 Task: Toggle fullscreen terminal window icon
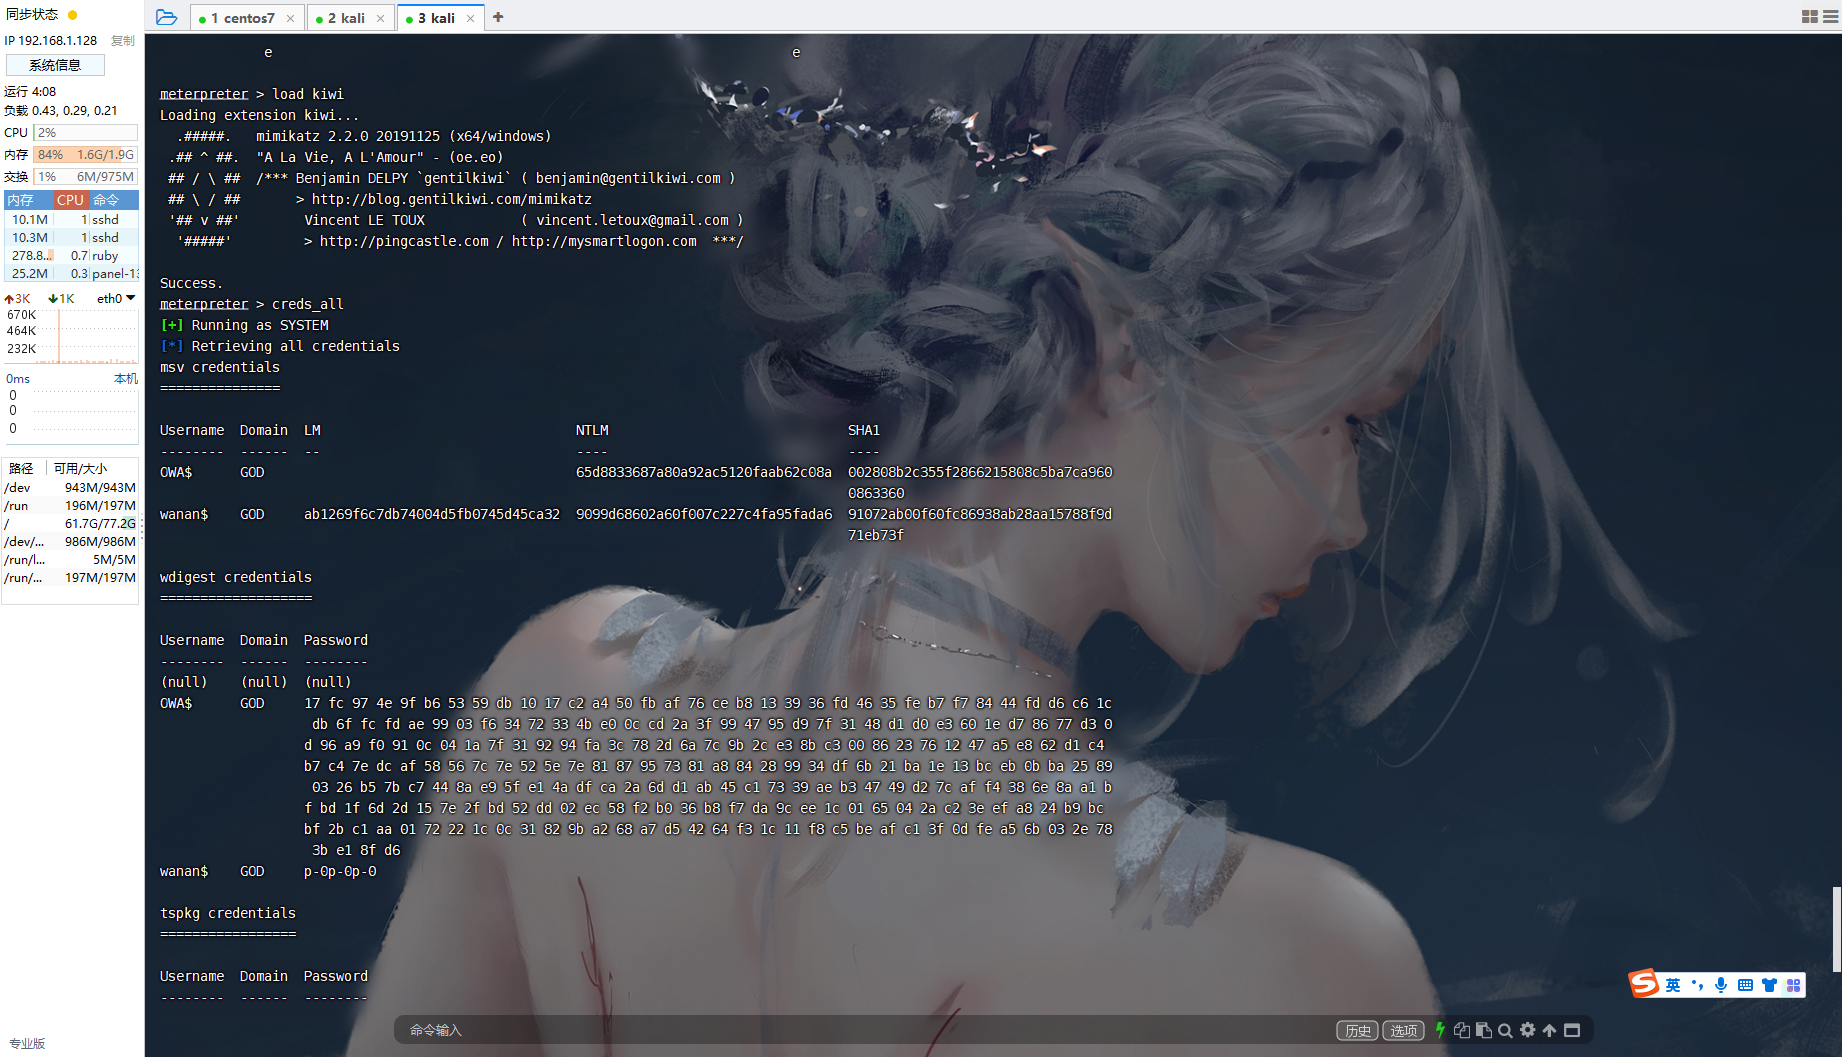(1572, 1030)
